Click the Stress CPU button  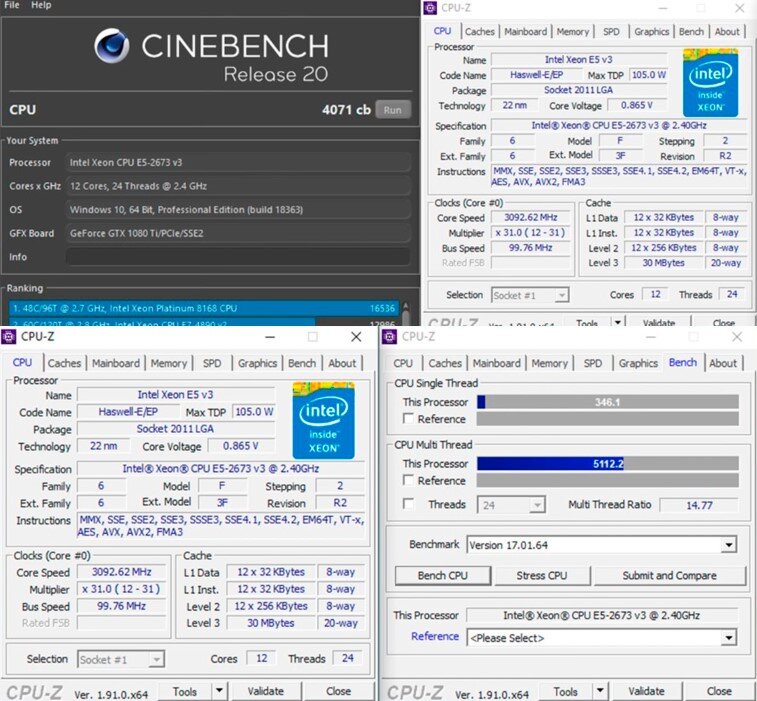[542, 575]
